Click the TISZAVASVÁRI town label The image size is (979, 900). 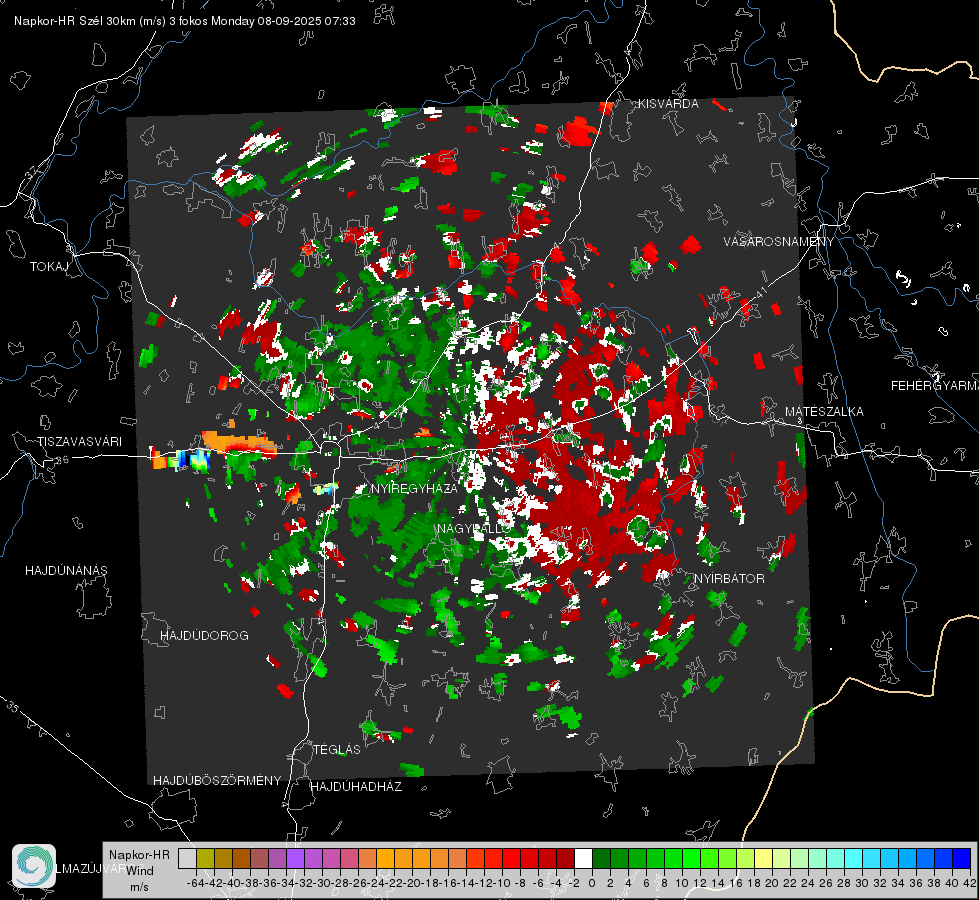click(x=80, y=442)
